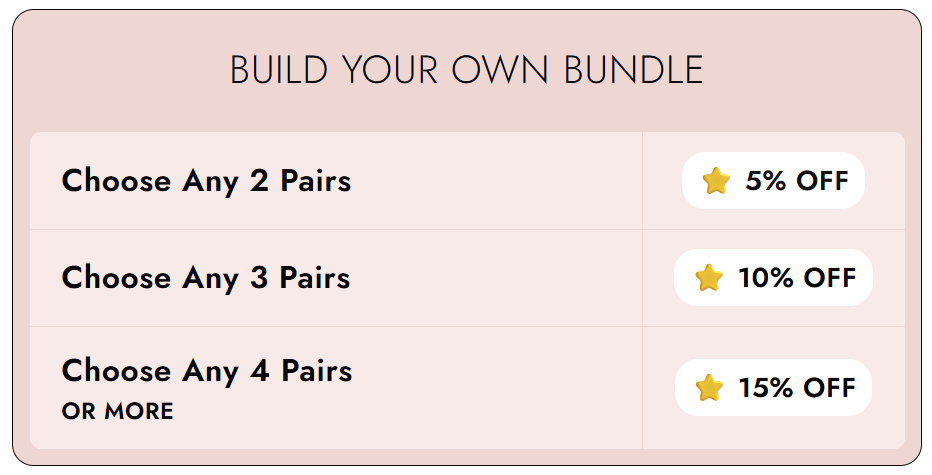Click the word Pairs in the 2 Pairs row

tap(315, 181)
